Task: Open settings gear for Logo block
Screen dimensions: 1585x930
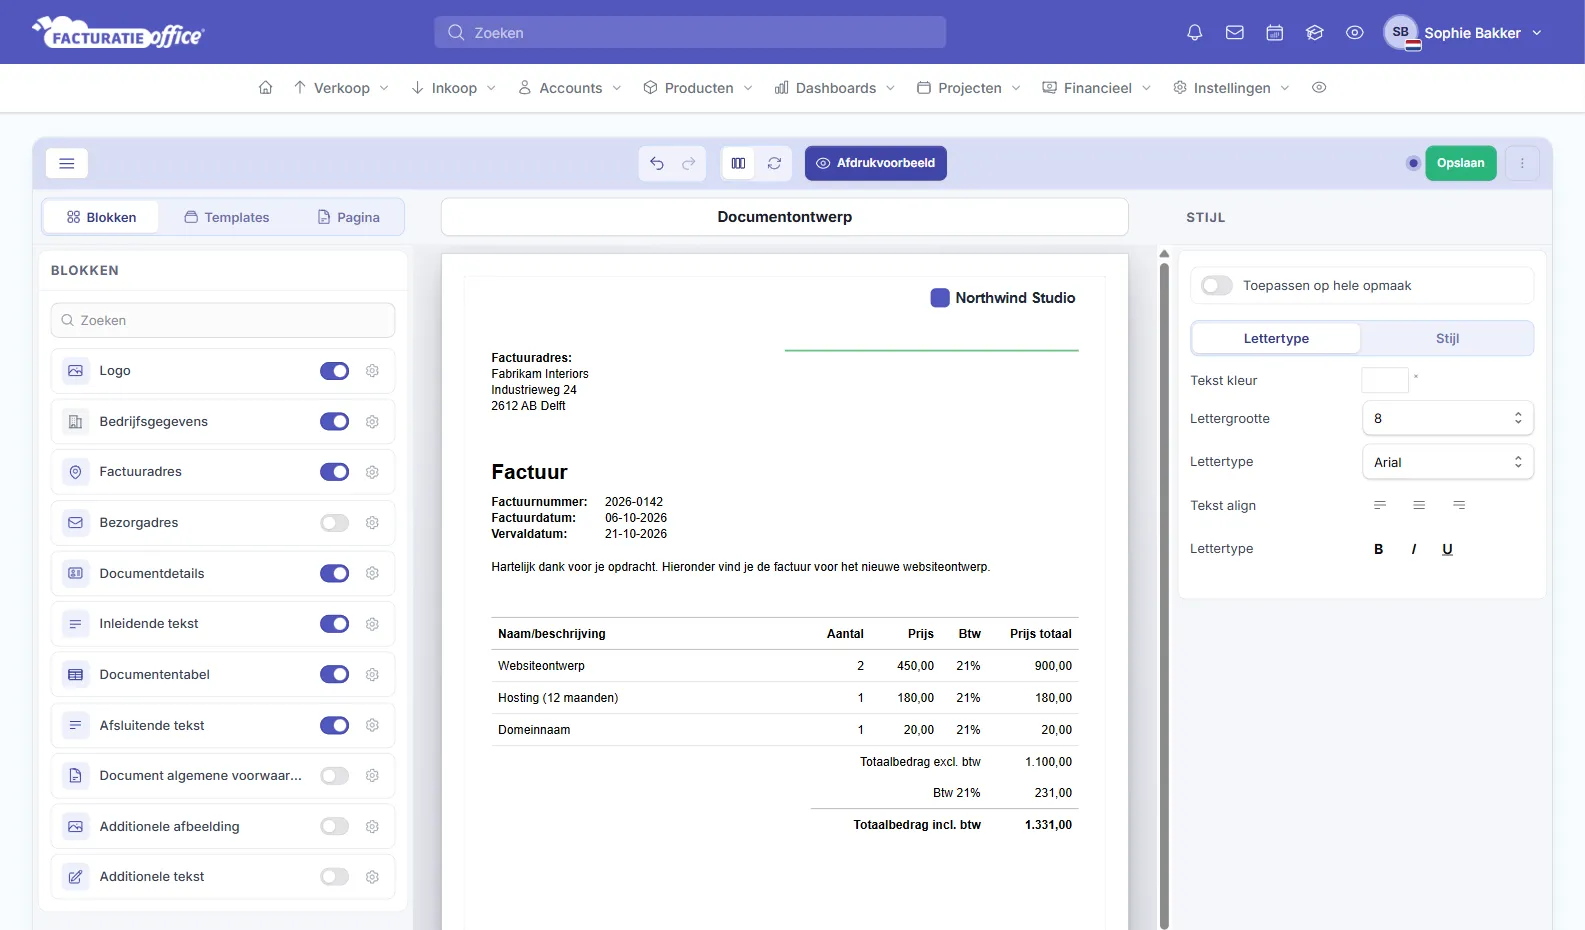Action: [372, 371]
